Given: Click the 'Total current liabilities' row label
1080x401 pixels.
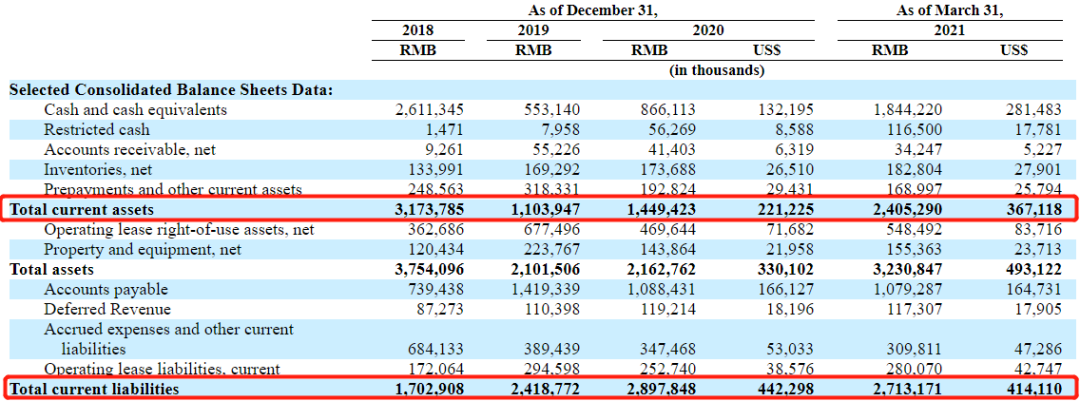Looking at the screenshot, I should [x=94, y=389].
